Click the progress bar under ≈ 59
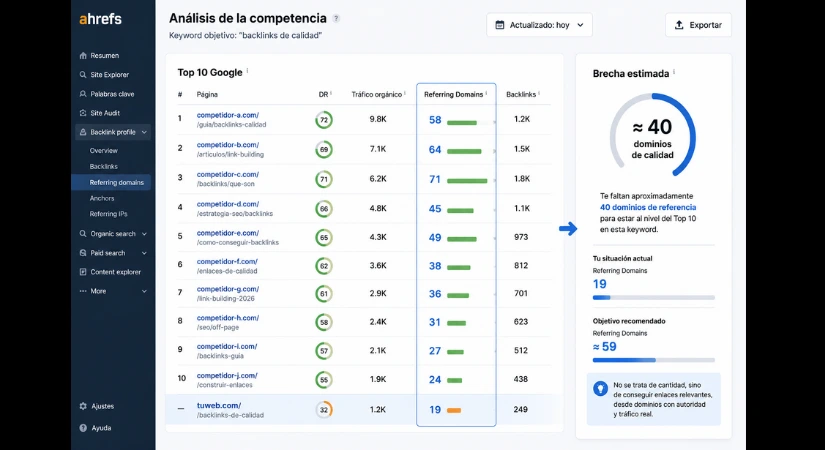Screen dimensions: 825x450 pos(653,361)
